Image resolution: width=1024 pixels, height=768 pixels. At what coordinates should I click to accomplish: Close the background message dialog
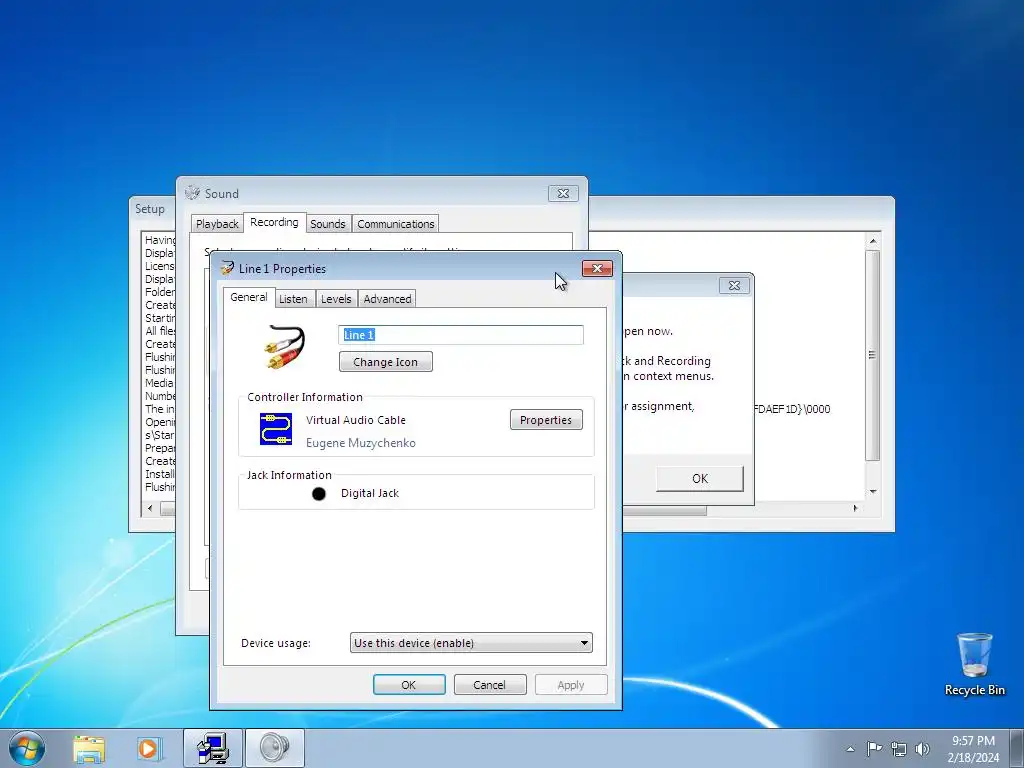pyautogui.click(x=734, y=285)
